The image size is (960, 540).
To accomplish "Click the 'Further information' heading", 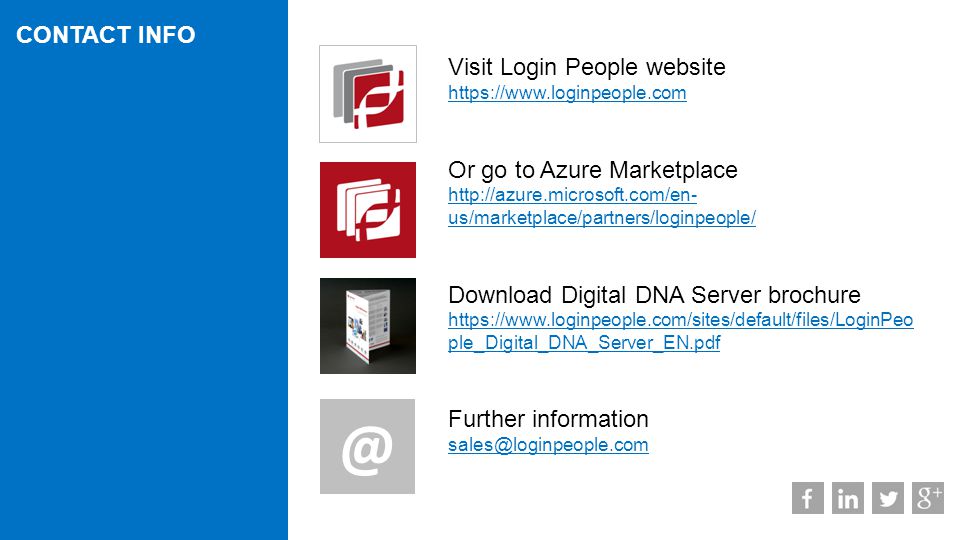I will pyautogui.click(x=548, y=419).
